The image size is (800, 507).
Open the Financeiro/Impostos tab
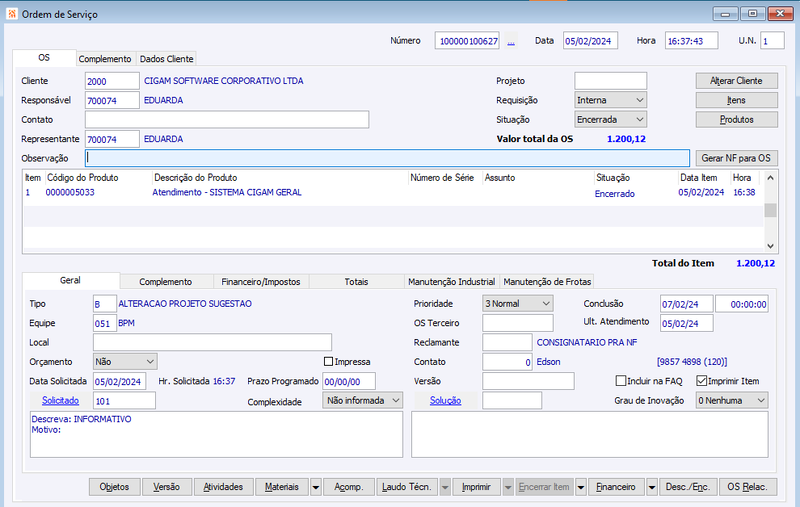tap(261, 282)
